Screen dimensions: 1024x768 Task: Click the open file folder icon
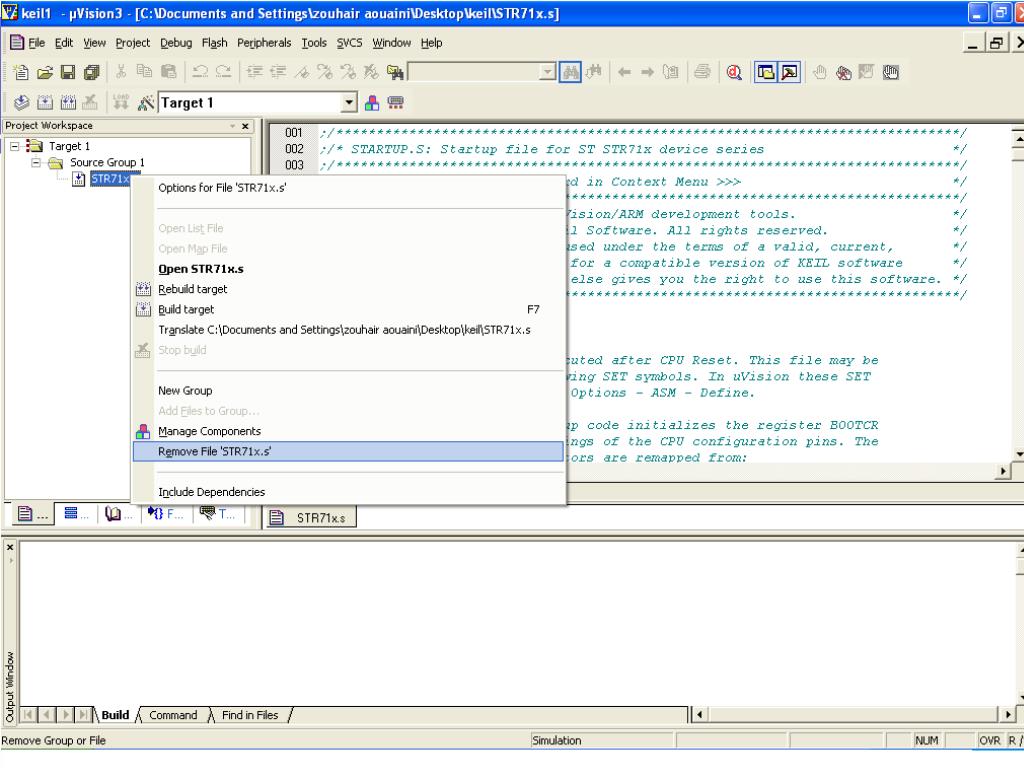44,72
